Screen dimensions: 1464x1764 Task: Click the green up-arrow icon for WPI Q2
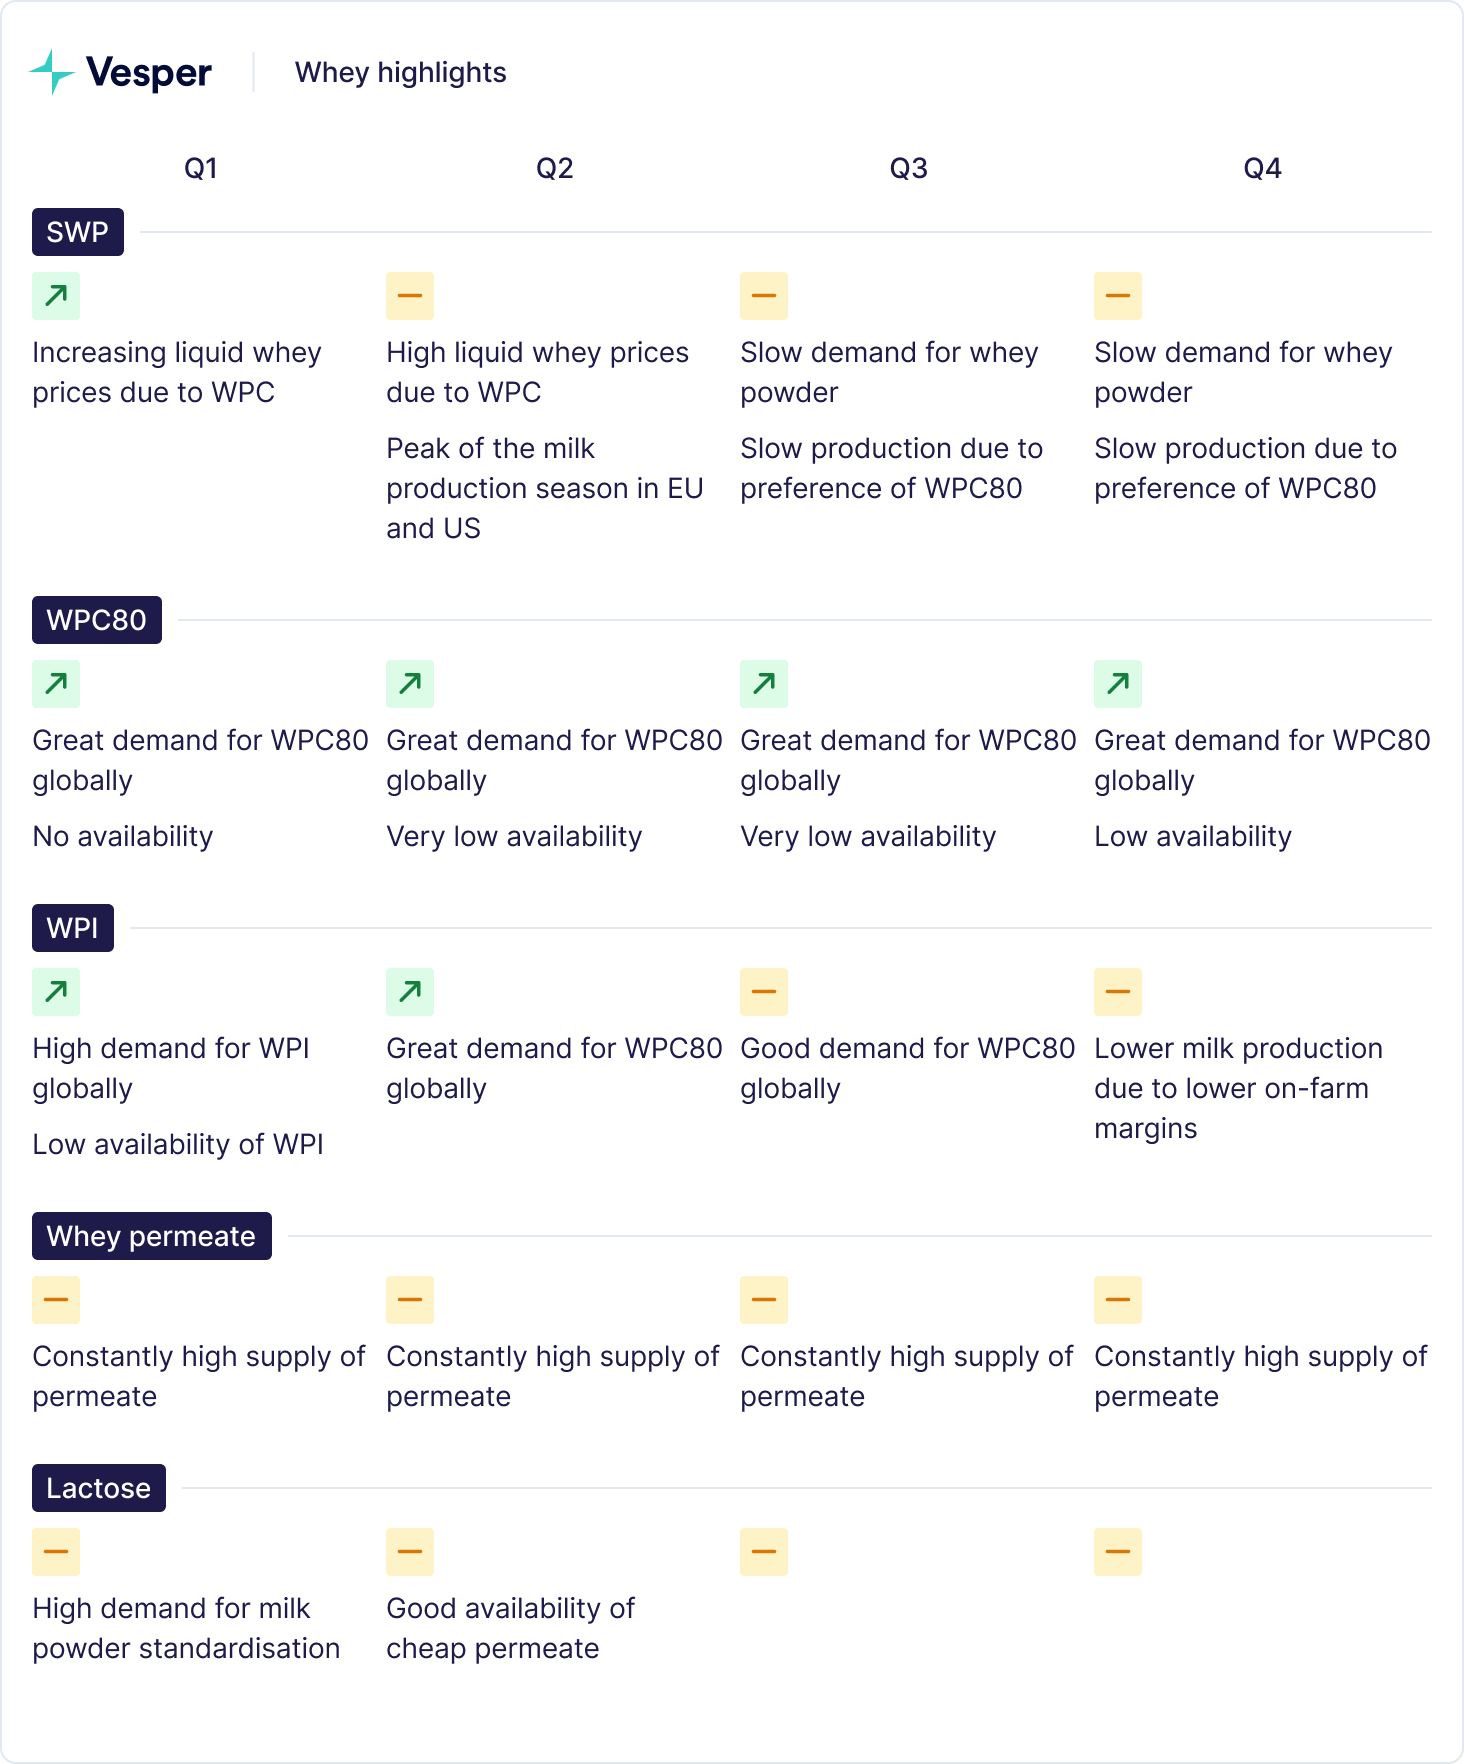click(x=410, y=992)
